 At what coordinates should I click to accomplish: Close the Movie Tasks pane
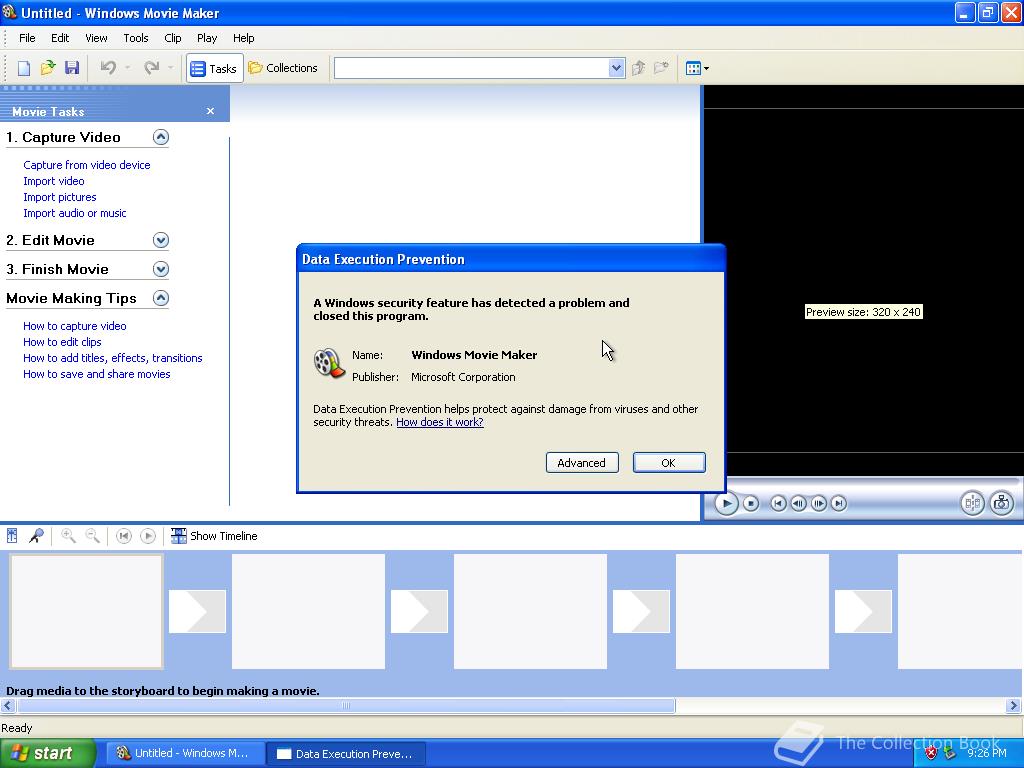click(x=210, y=111)
